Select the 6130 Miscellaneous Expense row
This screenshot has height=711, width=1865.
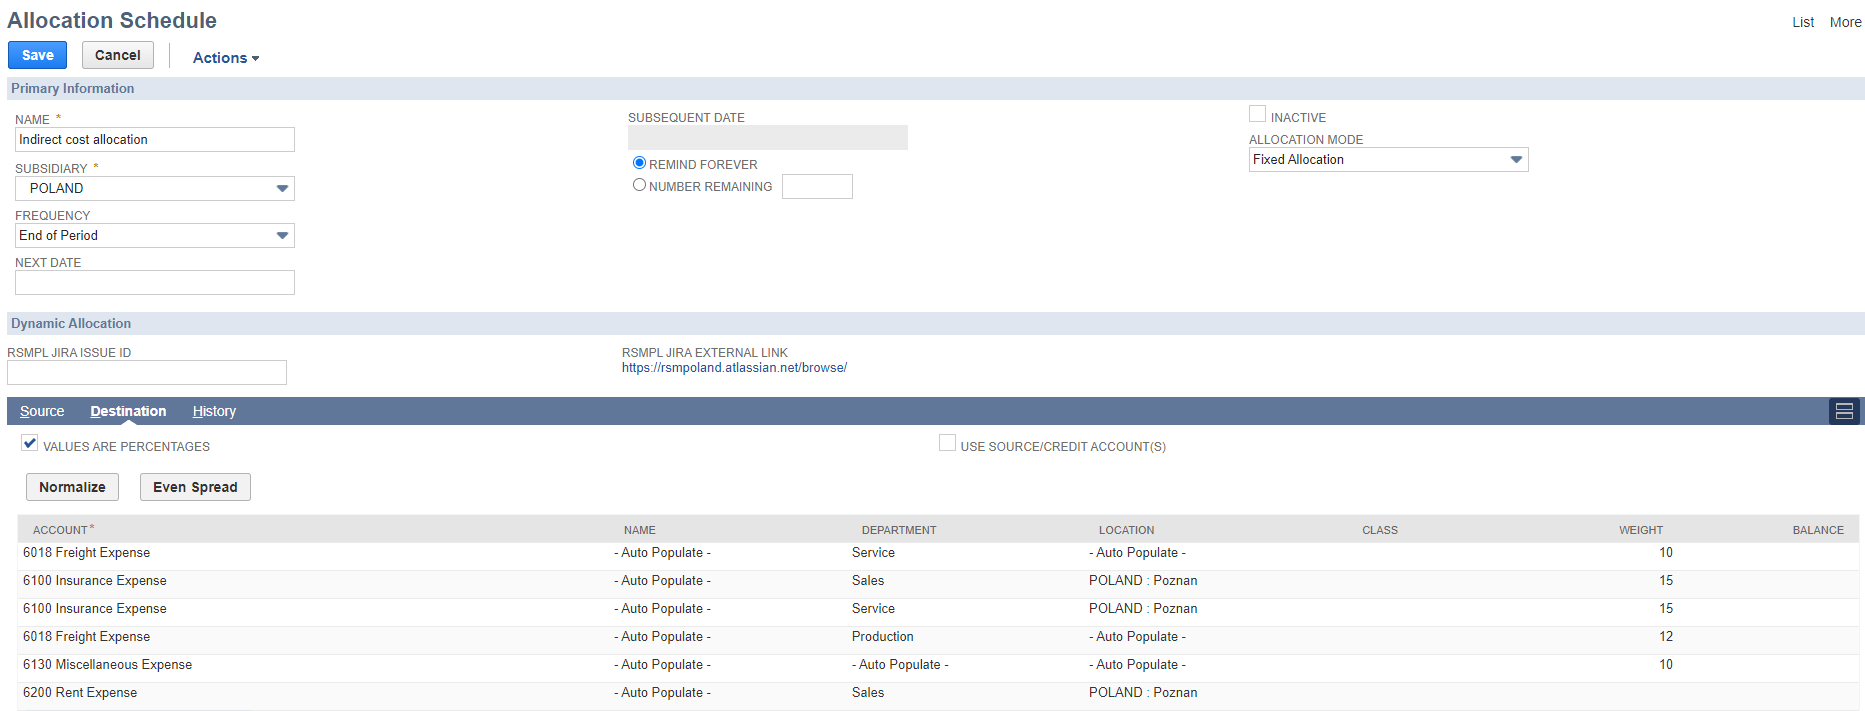click(x=107, y=665)
